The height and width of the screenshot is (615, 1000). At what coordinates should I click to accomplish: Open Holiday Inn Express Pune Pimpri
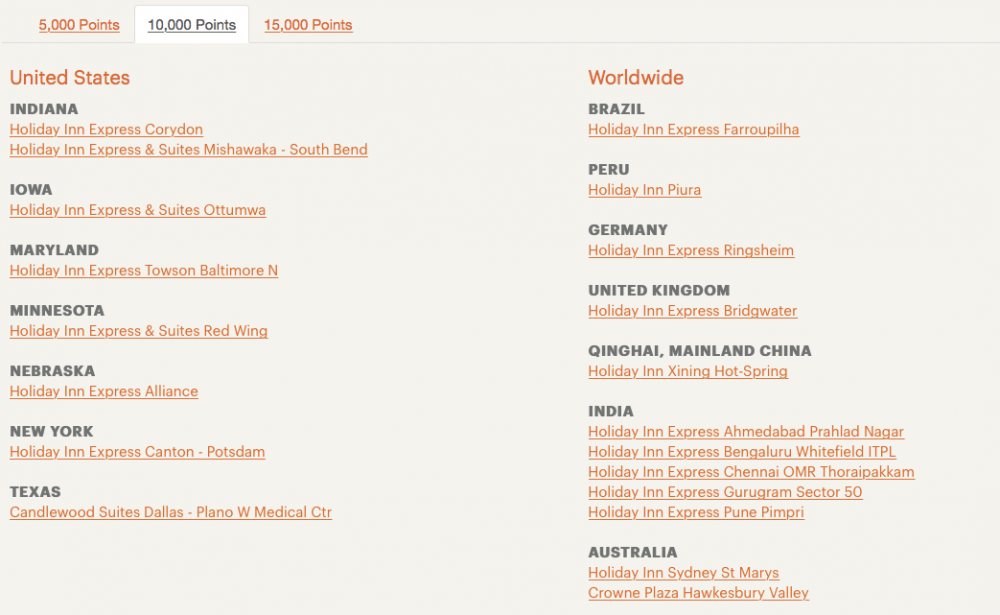(696, 512)
